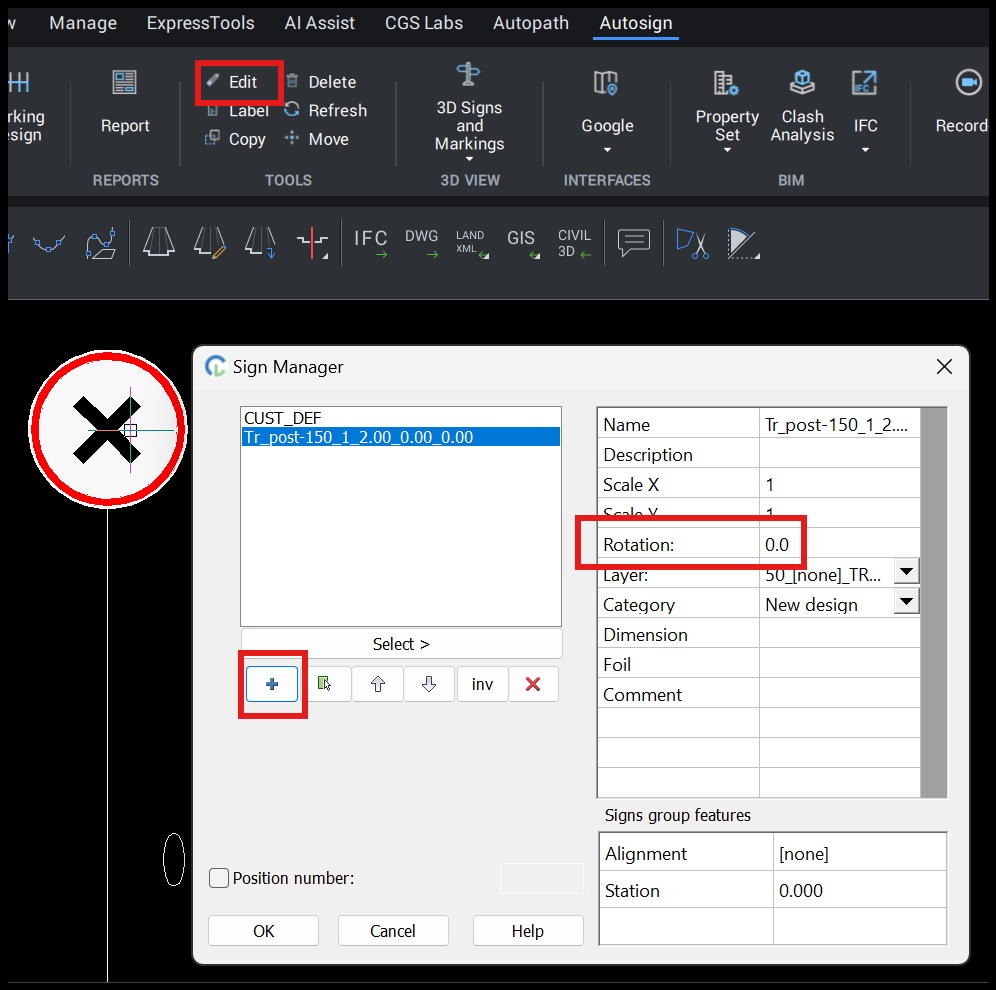The image size is (996, 990).
Task: Click the comment speech bubble icon
Action: click(x=634, y=242)
